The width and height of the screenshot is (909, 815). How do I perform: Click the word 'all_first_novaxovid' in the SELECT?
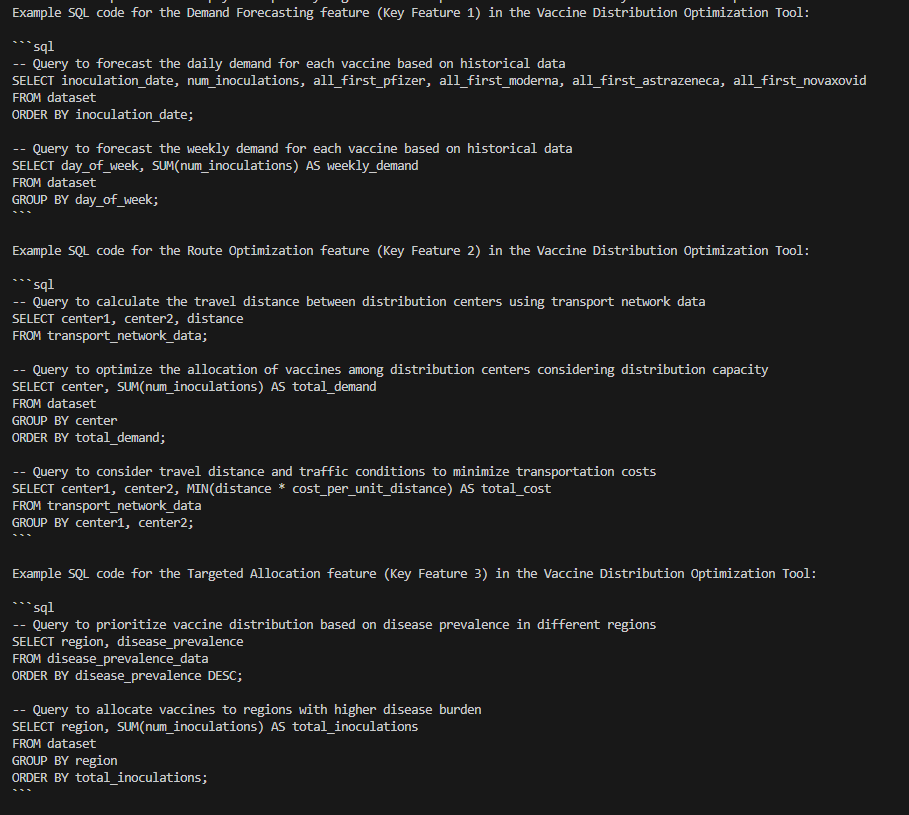tap(799, 80)
